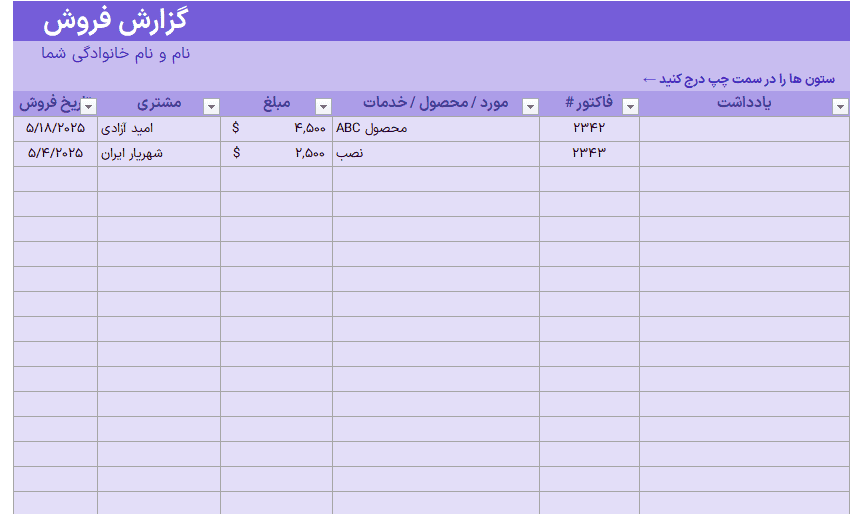Select the یادداشت header cell
This screenshot has height=514, width=858.
(744, 103)
